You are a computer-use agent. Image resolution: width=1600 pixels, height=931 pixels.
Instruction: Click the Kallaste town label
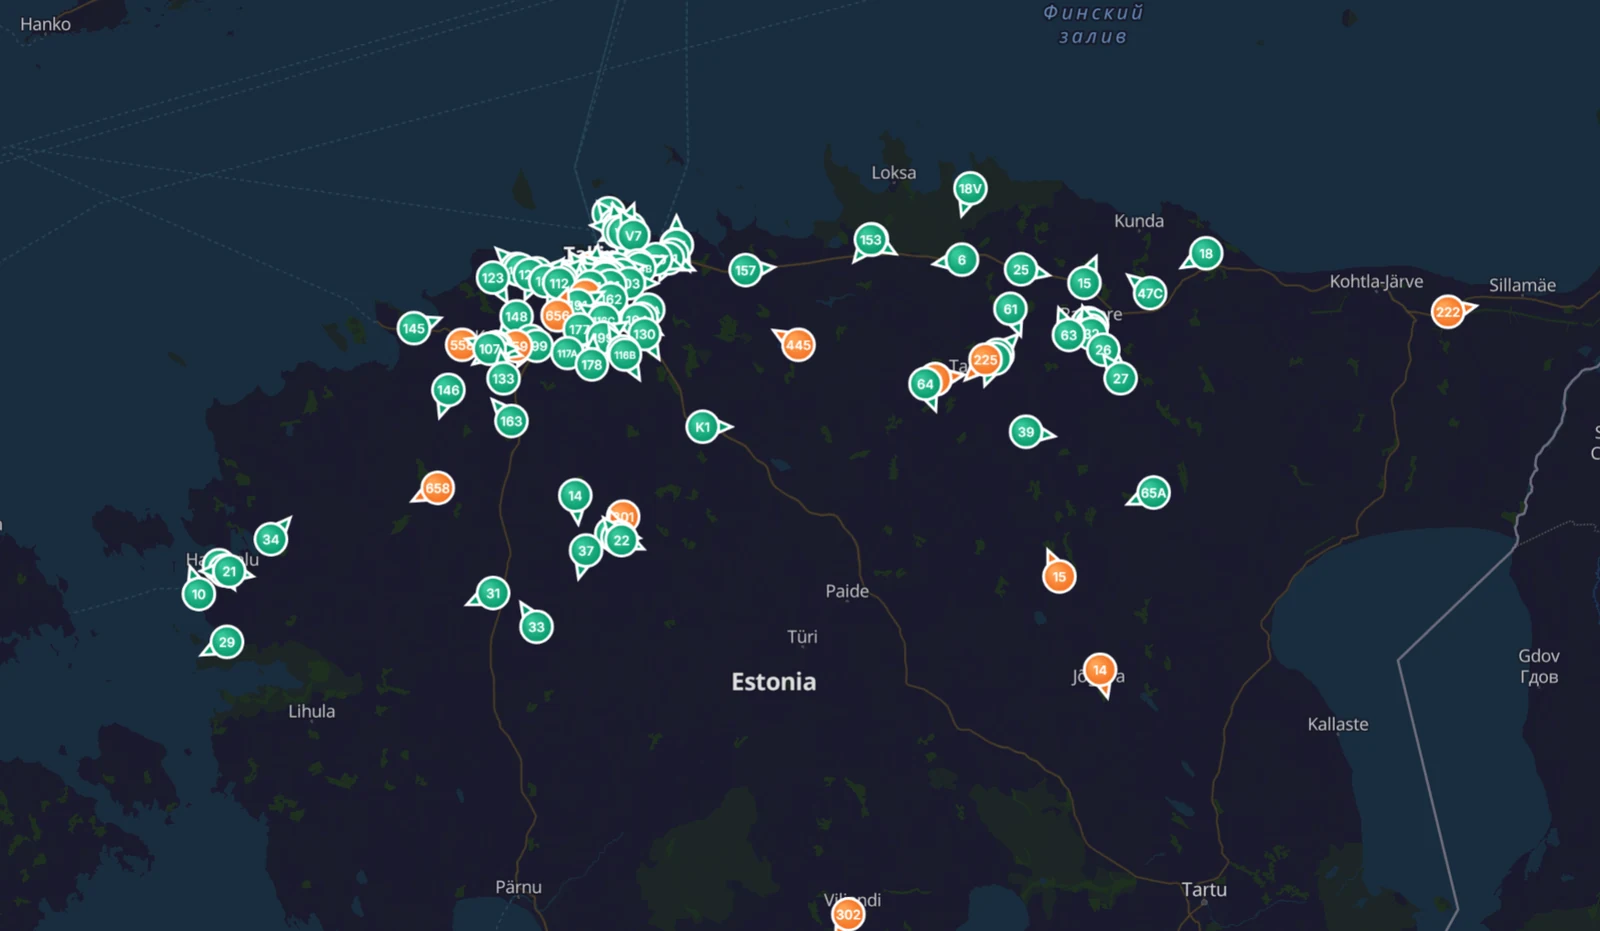(x=1338, y=724)
